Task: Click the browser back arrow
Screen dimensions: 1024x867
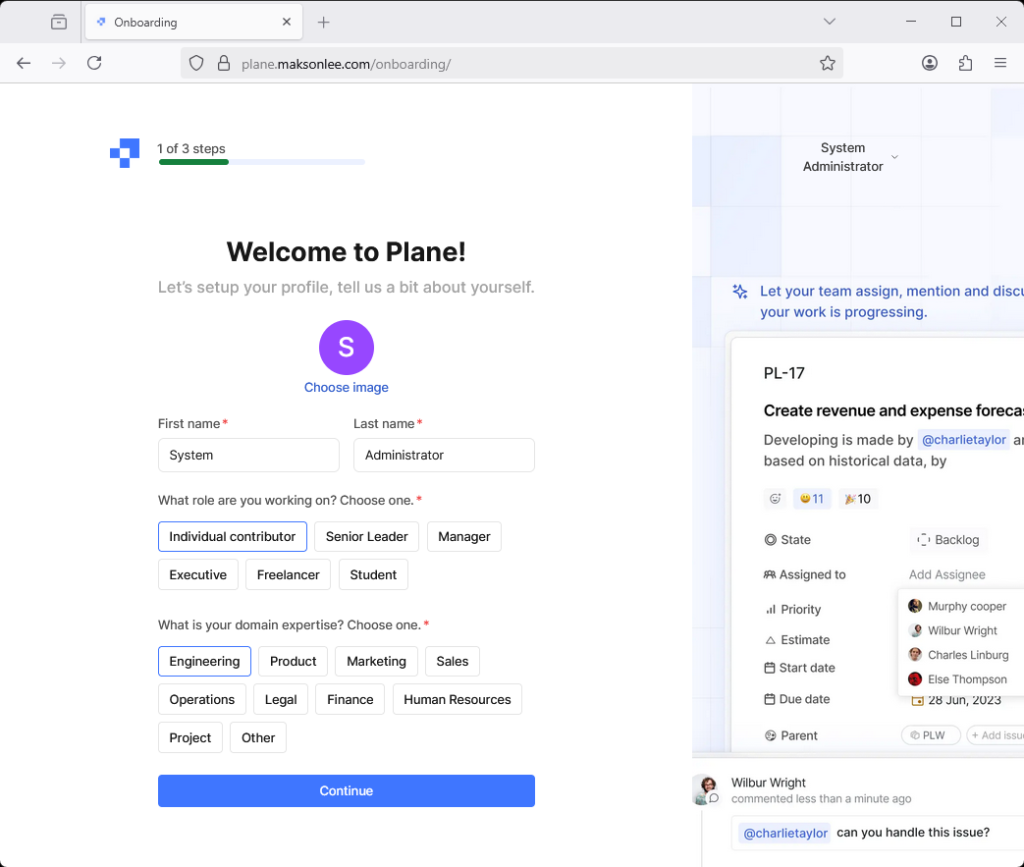Action: click(x=24, y=63)
